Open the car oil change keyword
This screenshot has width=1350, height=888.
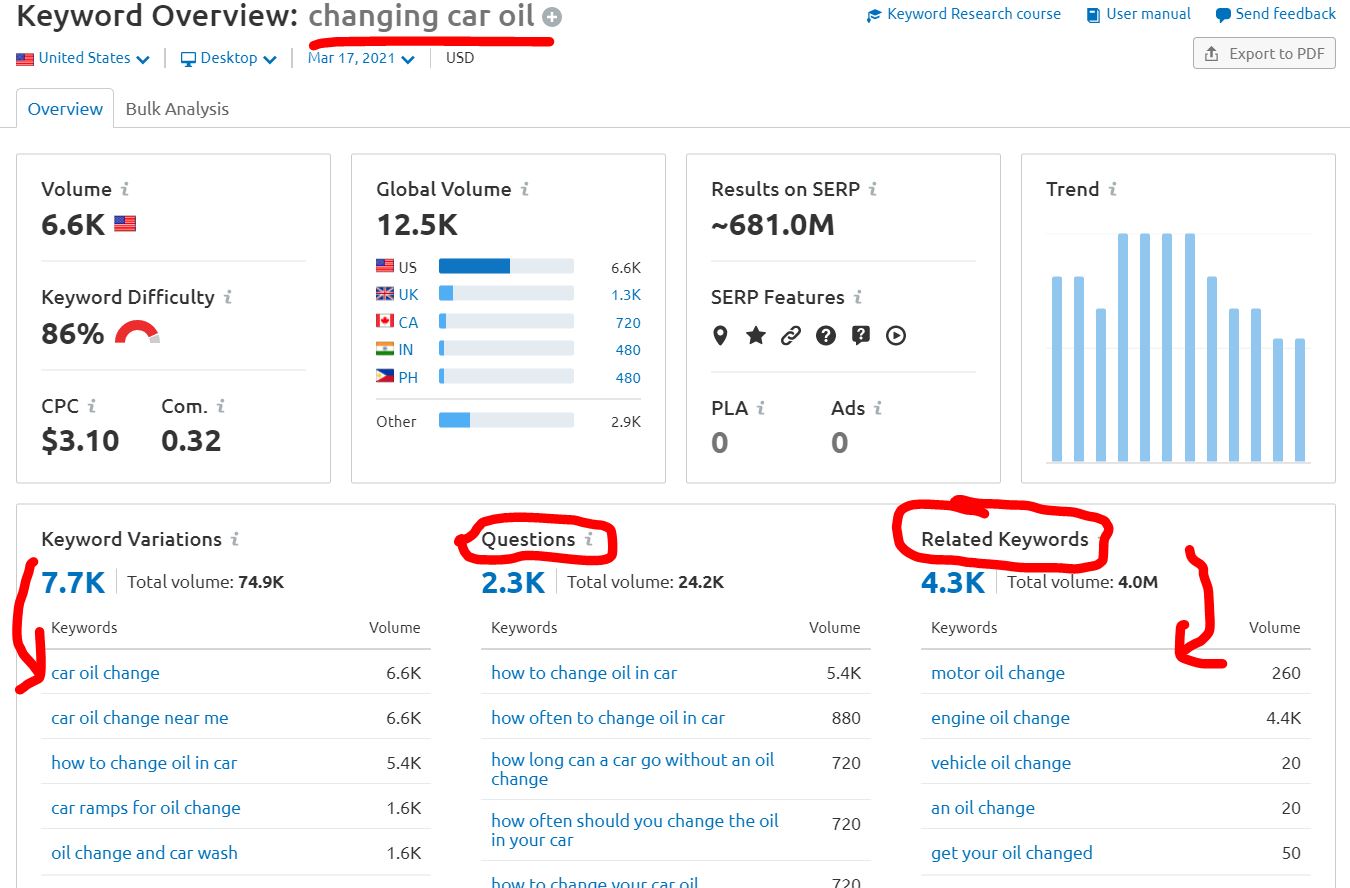pyautogui.click(x=105, y=673)
